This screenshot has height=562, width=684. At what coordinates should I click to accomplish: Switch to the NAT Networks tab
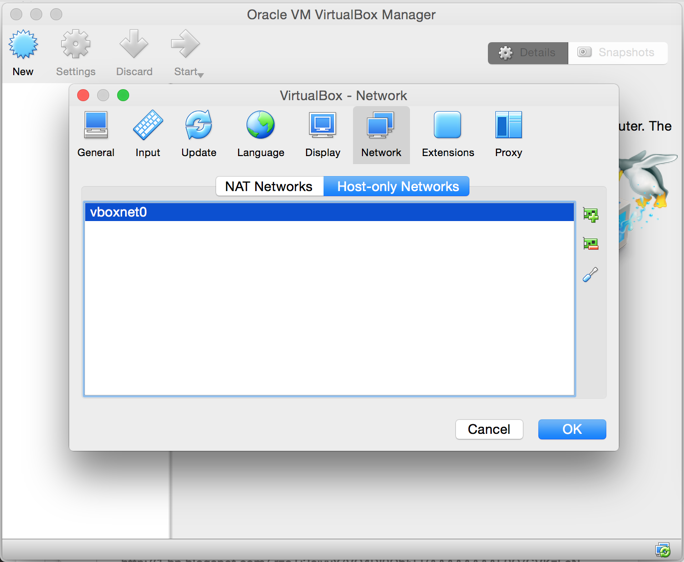[x=269, y=186]
